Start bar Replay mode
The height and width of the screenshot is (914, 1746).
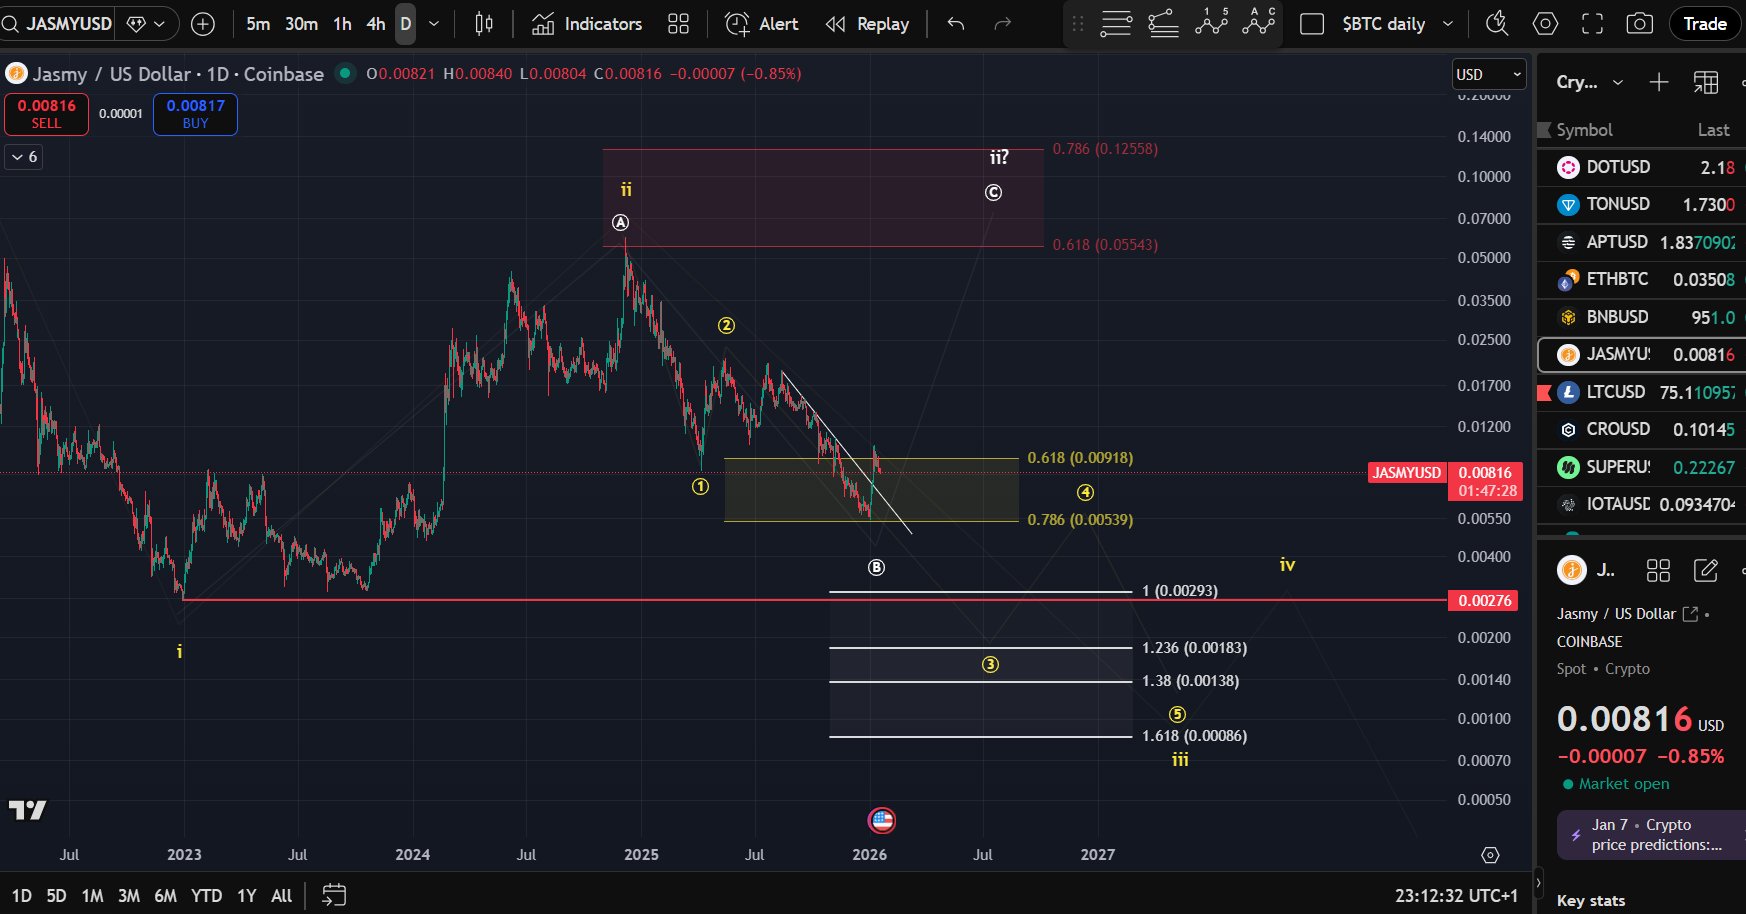867,24
